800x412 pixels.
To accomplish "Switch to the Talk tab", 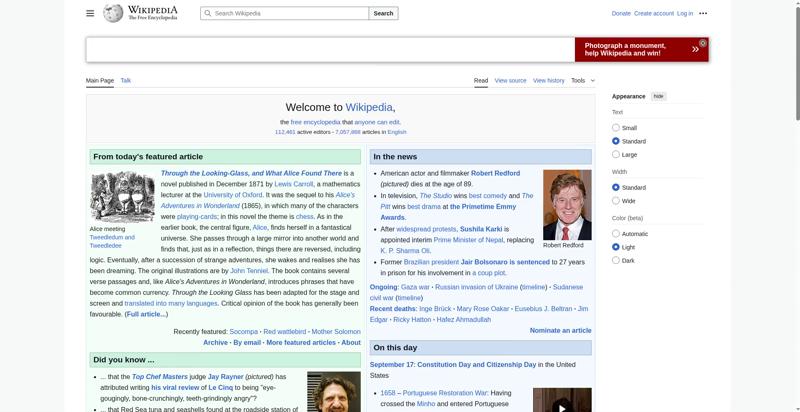I will (x=126, y=81).
